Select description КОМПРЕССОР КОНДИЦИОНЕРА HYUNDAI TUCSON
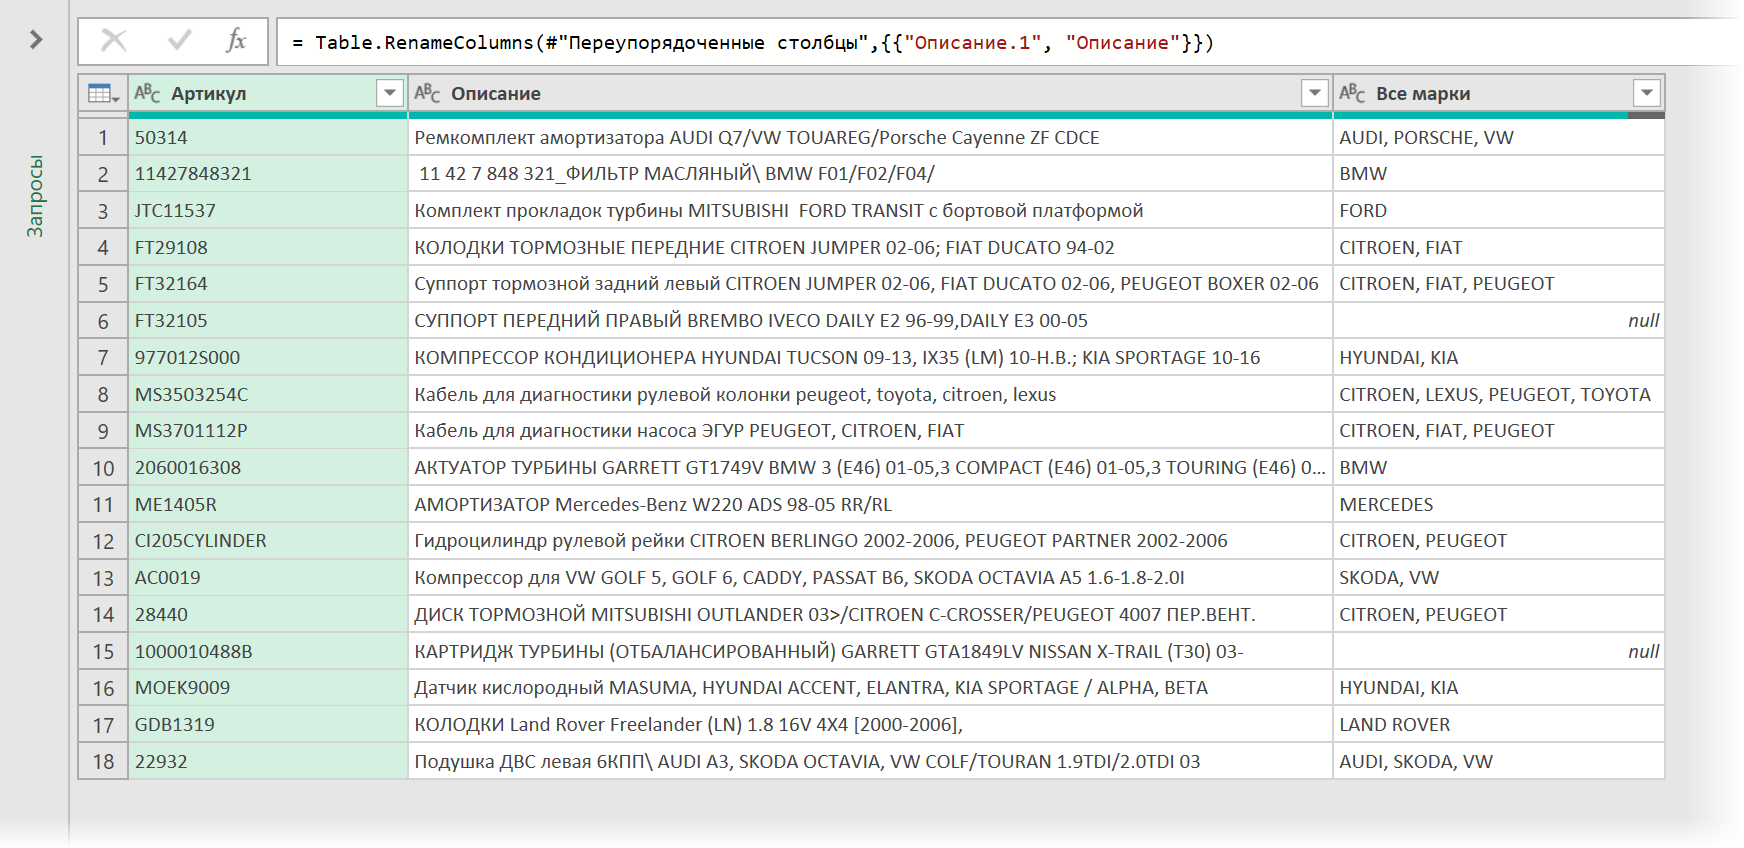Image resolution: width=1744 pixels, height=848 pixels. 870,358
